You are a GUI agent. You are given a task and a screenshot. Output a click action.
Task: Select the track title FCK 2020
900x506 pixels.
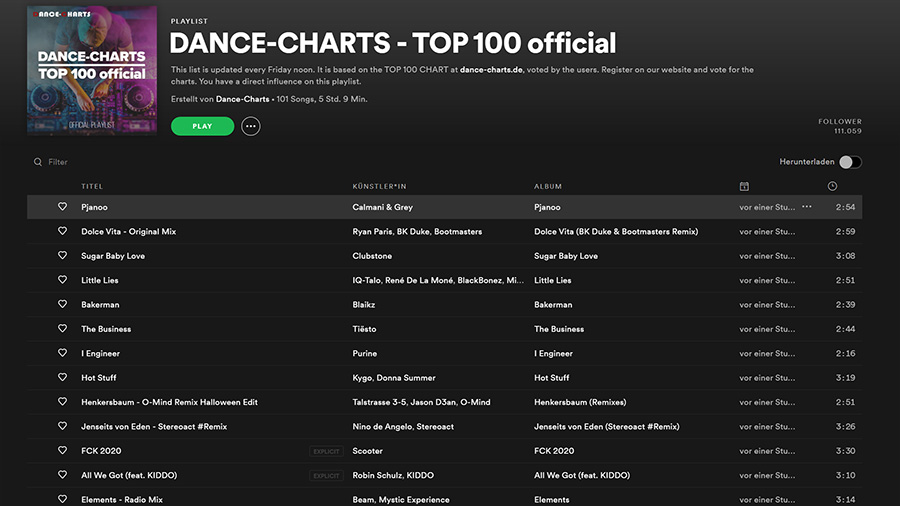(x=101, y=451)
